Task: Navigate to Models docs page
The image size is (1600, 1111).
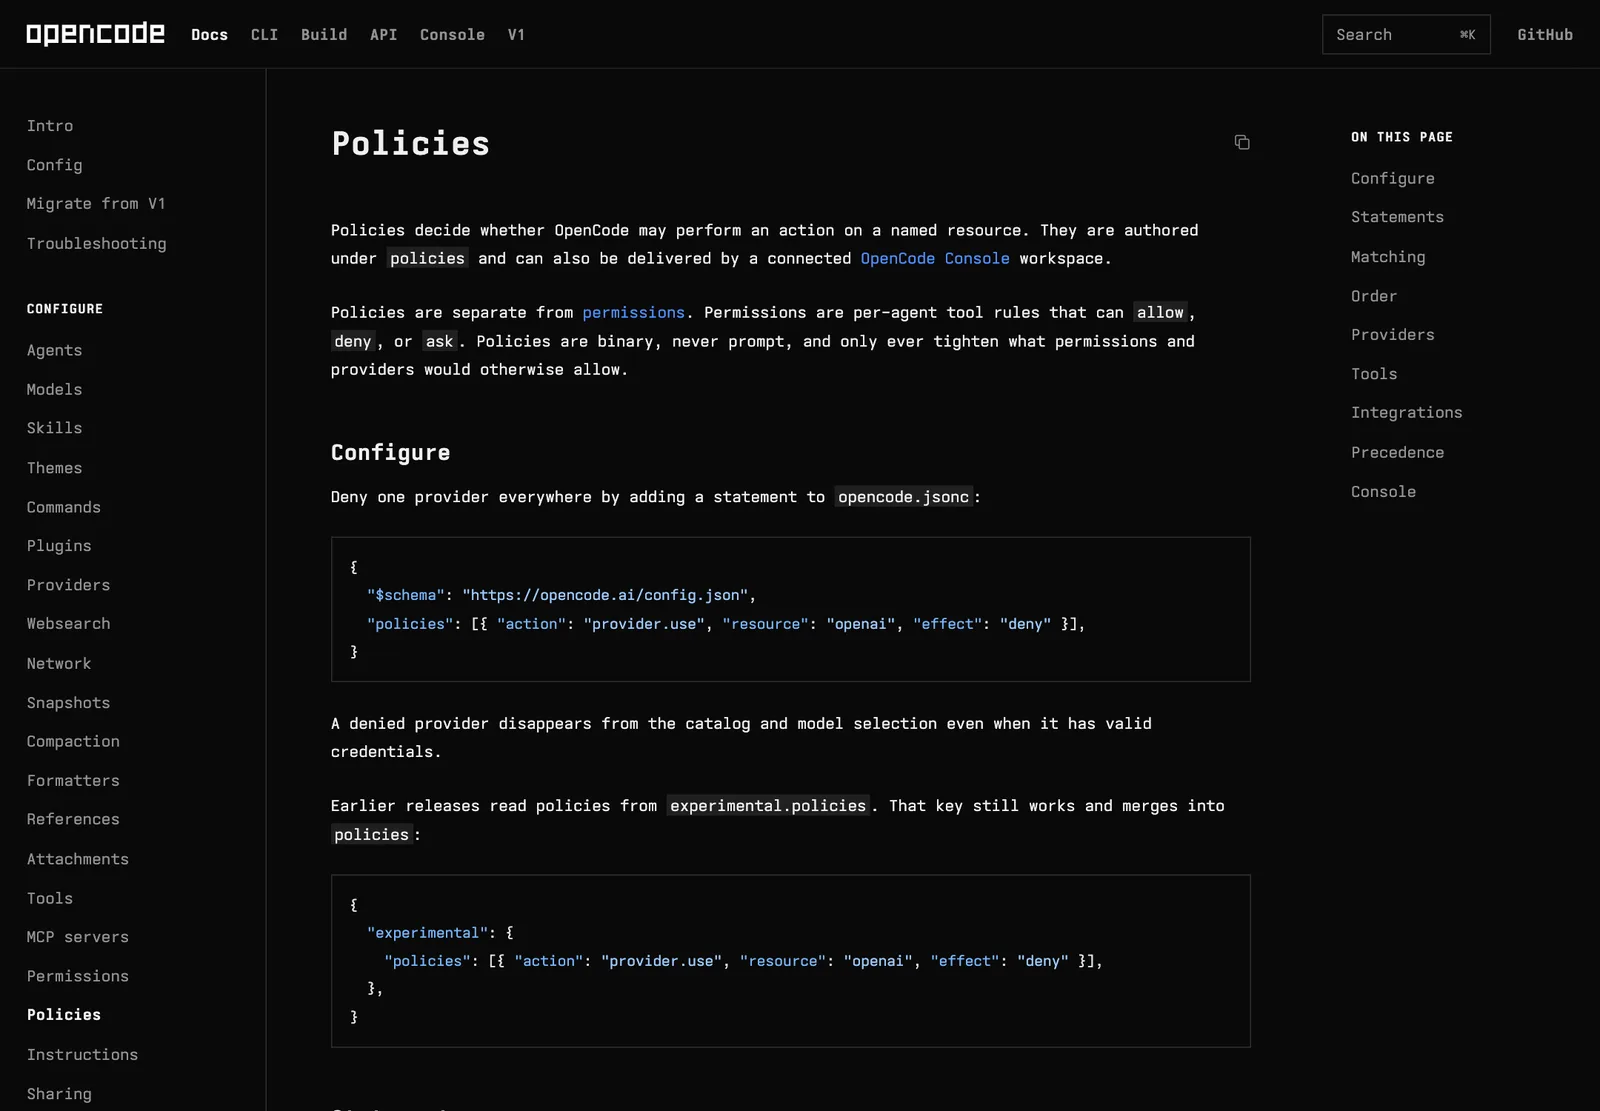Action: [x=55, y=389]
